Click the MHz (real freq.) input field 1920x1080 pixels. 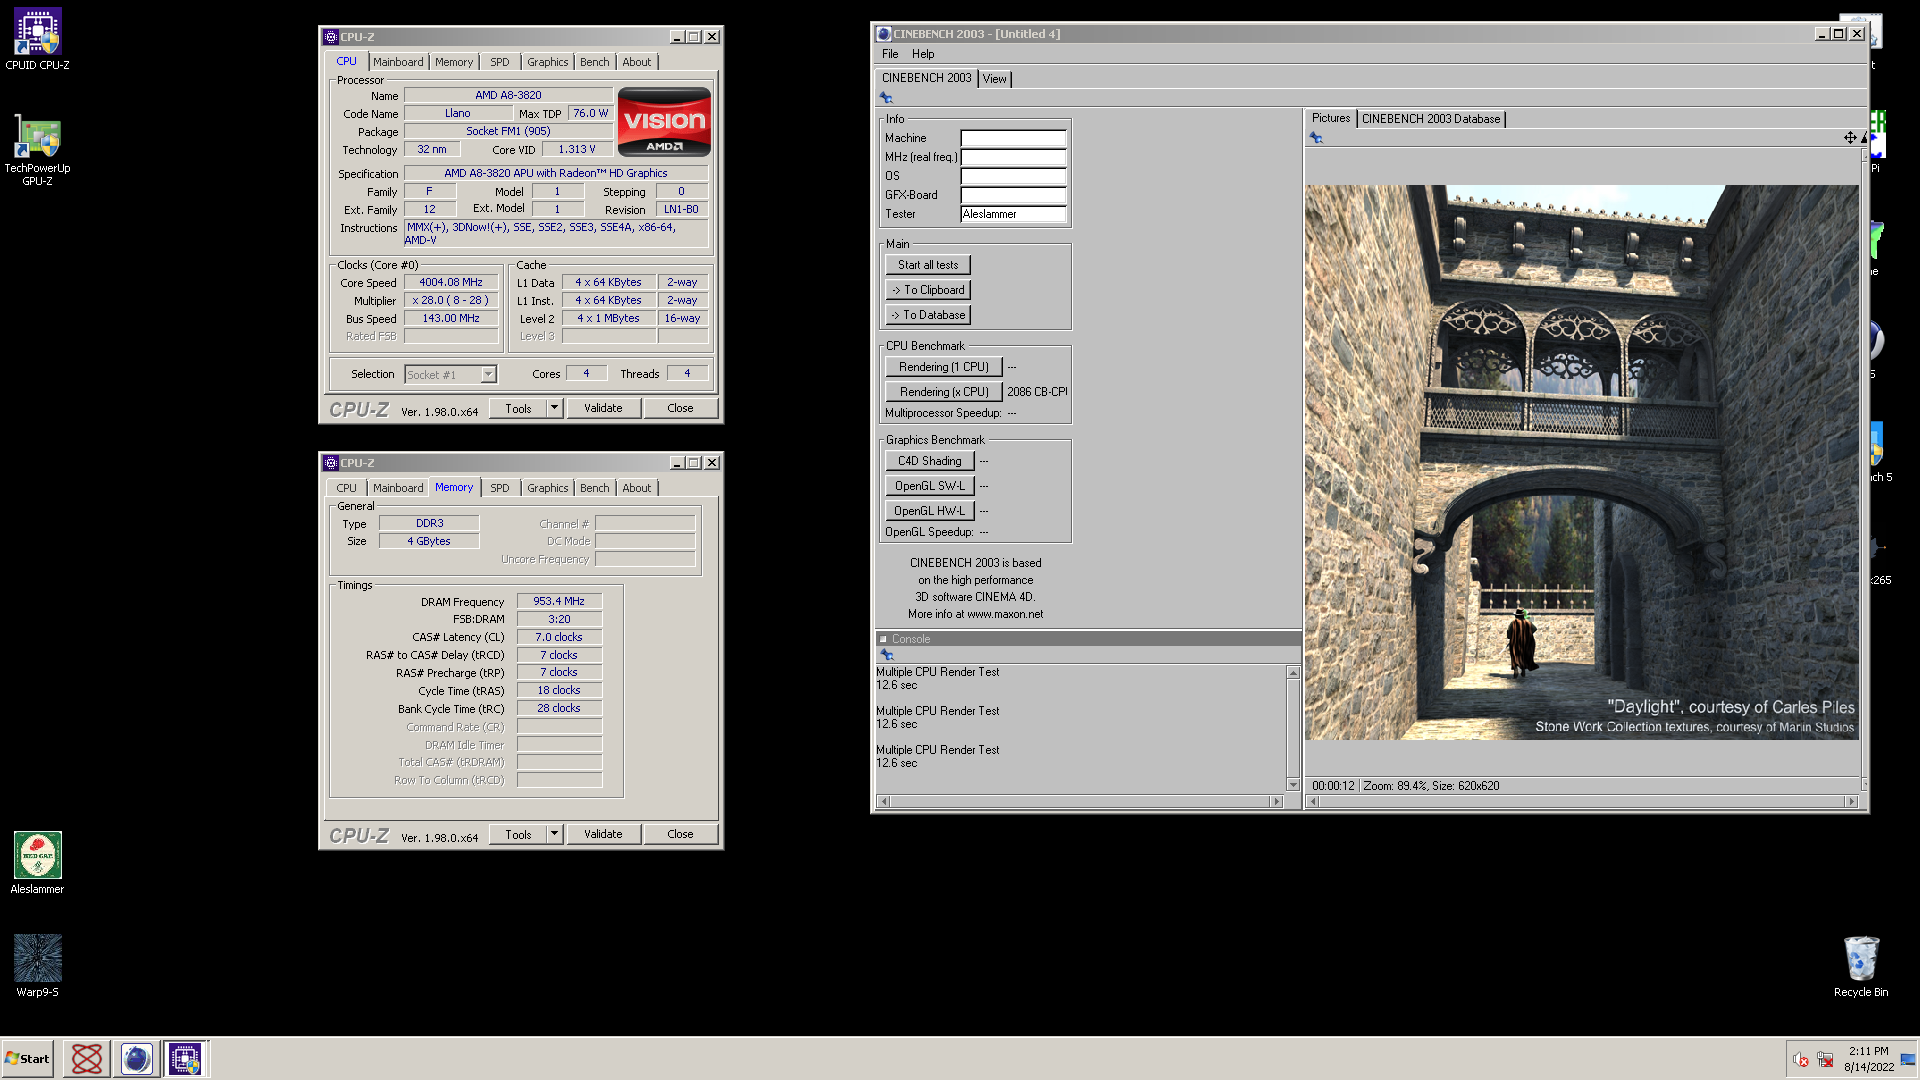point(1013,157)
